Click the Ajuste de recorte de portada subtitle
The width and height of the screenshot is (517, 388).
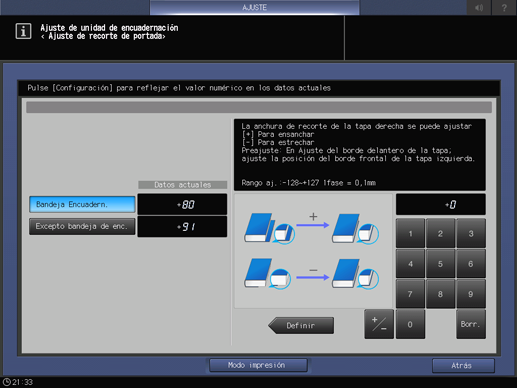coord(103,36)
